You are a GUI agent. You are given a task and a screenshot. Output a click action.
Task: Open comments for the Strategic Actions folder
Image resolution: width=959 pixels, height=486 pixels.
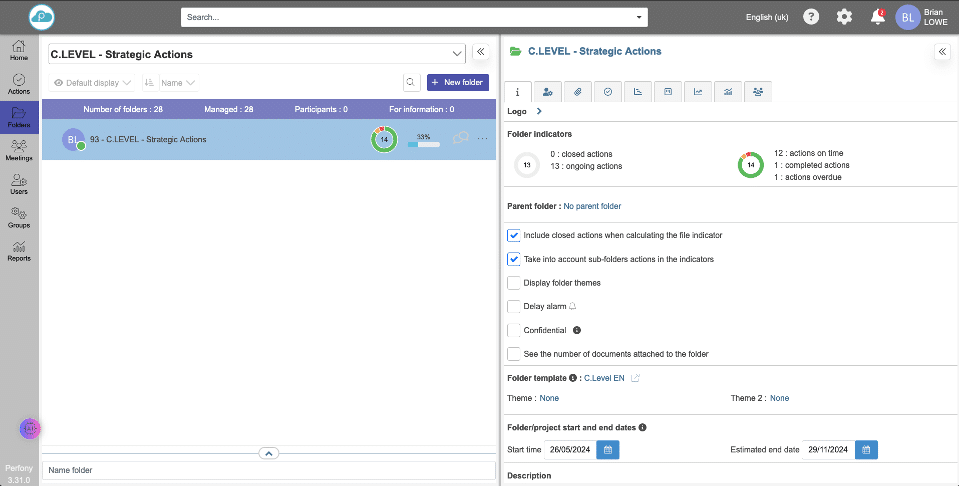point(461,139)
